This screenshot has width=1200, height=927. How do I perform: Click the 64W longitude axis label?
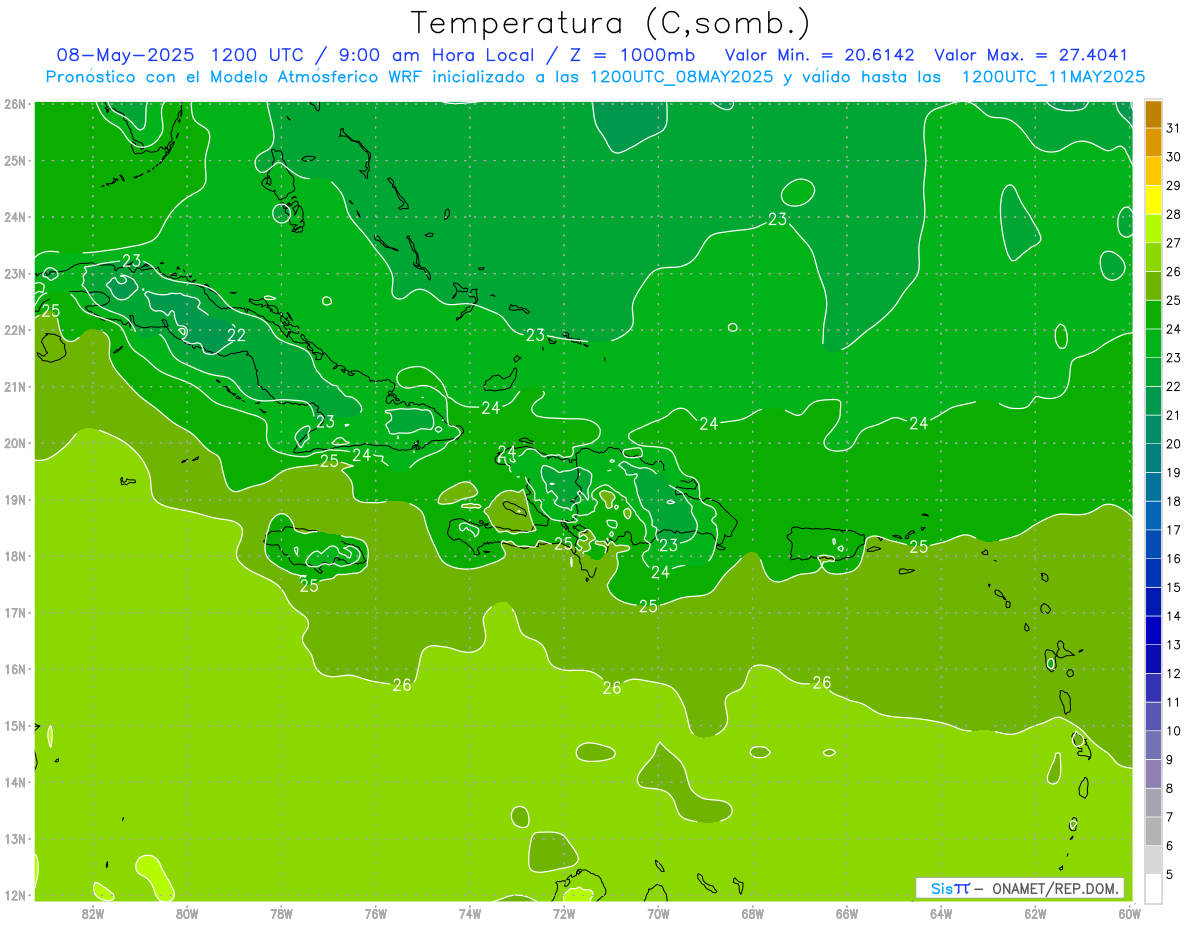941,913
